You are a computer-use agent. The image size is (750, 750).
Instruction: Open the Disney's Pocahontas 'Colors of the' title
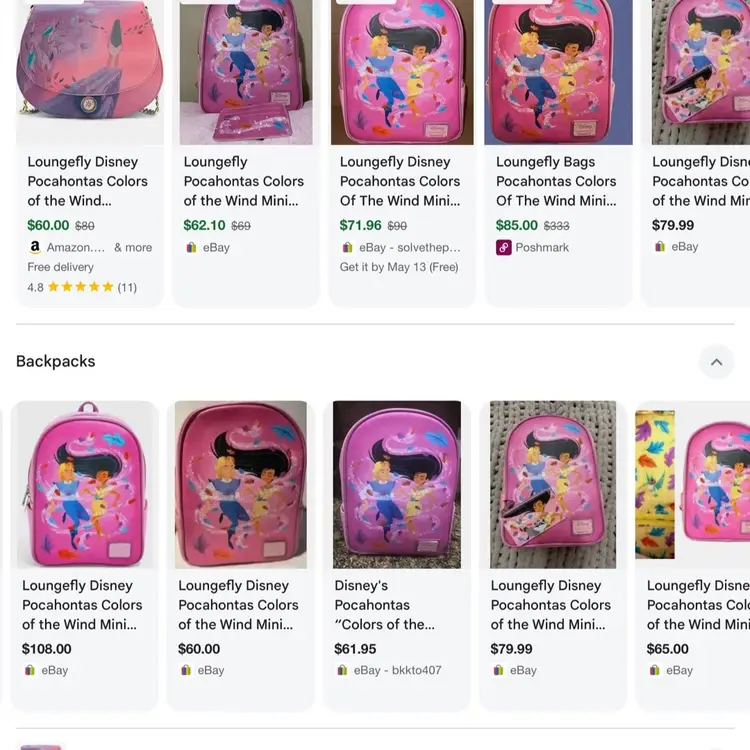[385, 605]
